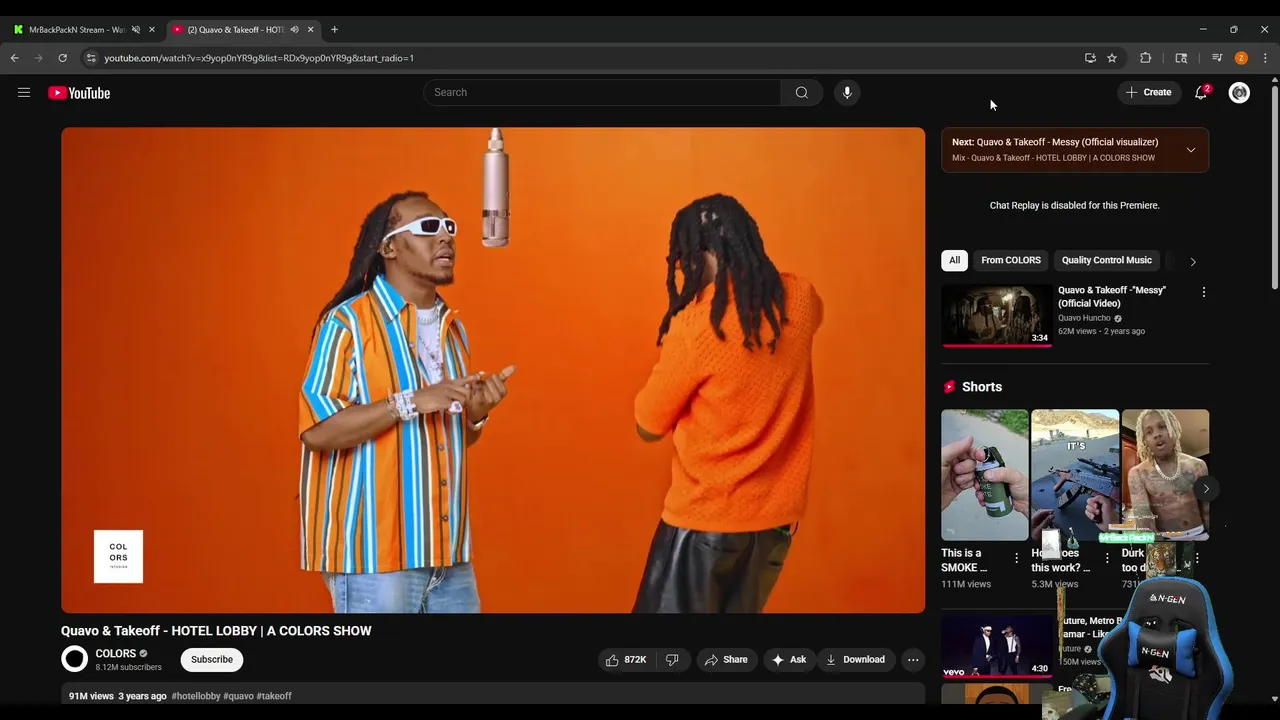The width and height of the screenshot is (1280, 720).
Task: Click the #takeoff hashtag
Action: 274,696
